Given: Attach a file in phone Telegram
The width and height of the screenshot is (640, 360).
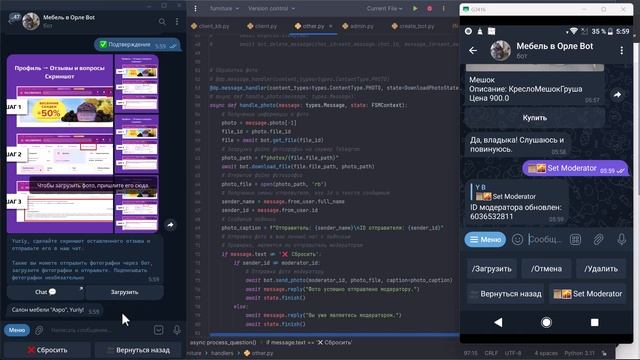Looking at the screenshot, I should [598, 240].
